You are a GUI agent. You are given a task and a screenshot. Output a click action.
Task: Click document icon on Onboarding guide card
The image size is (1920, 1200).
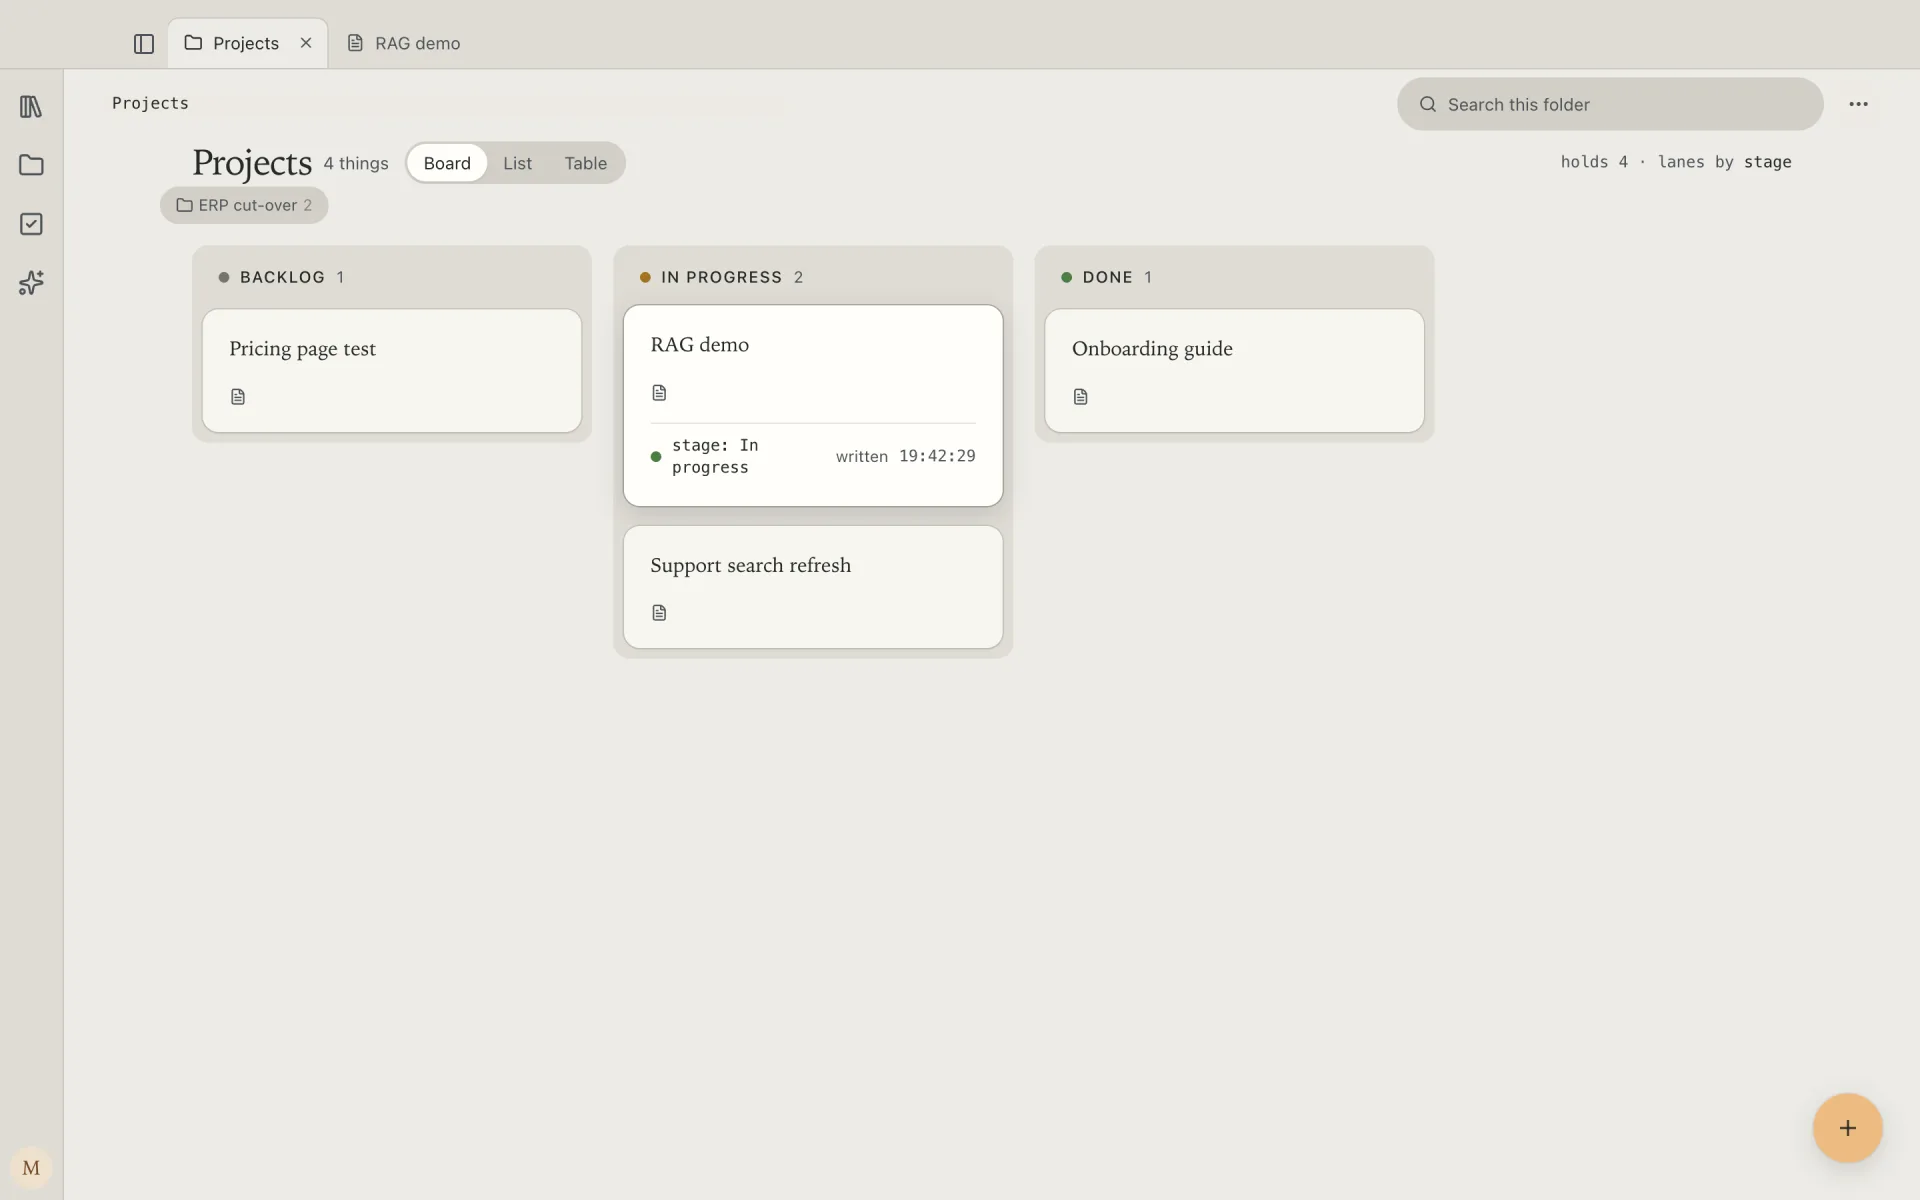click(x=1080, y=397)
